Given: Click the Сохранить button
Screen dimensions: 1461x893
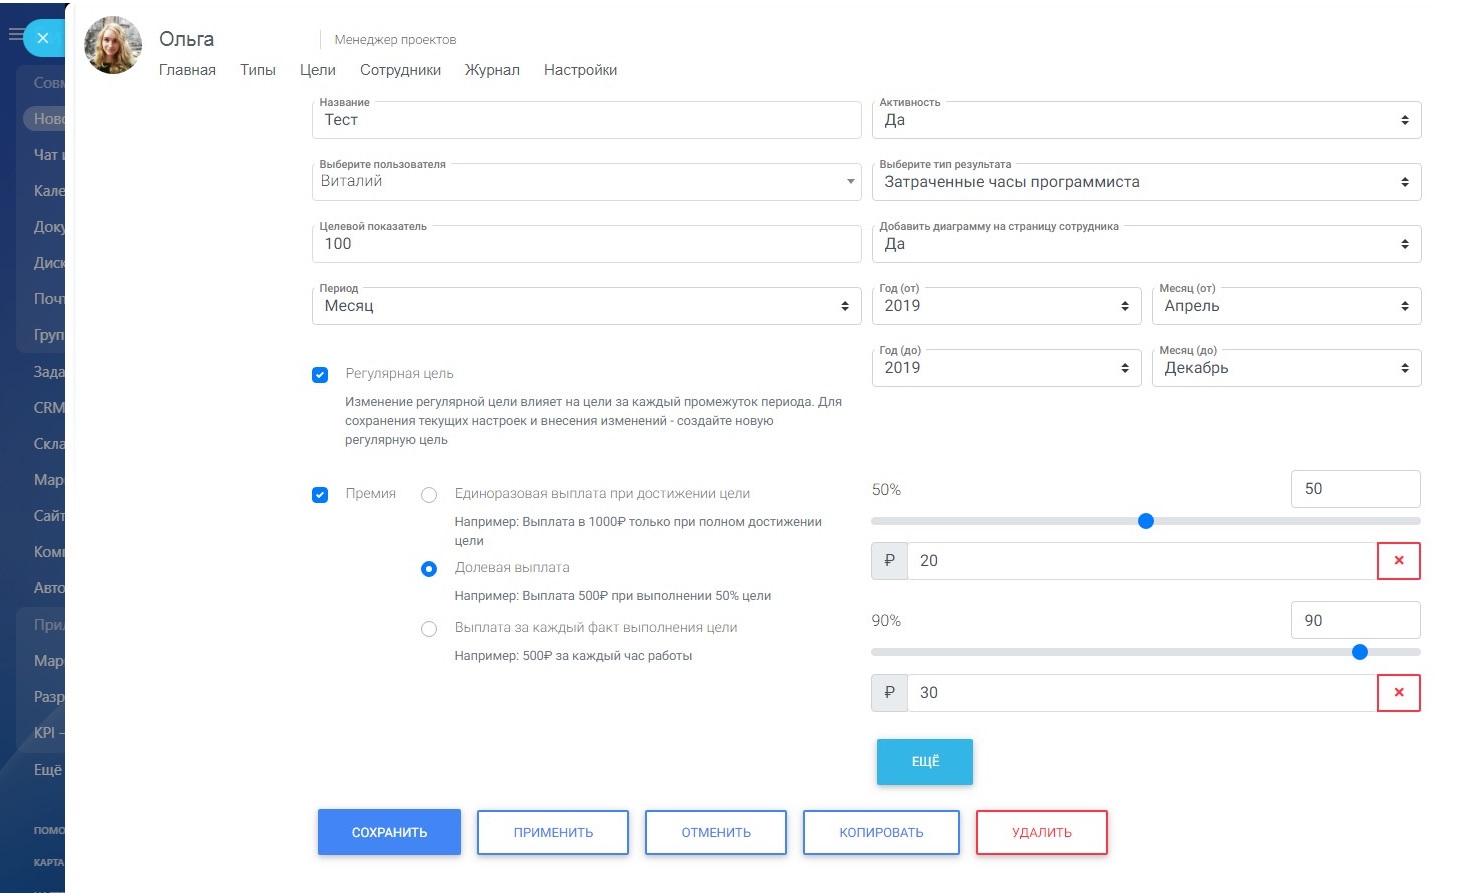Looking at the screenshot, I should pos(389,832).
